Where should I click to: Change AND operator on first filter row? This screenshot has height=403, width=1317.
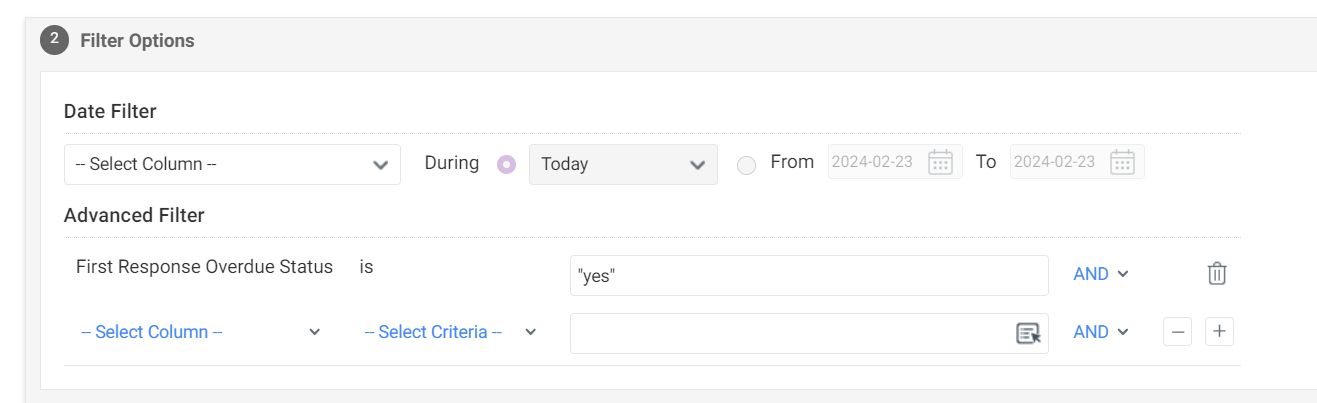point(1100,274)
